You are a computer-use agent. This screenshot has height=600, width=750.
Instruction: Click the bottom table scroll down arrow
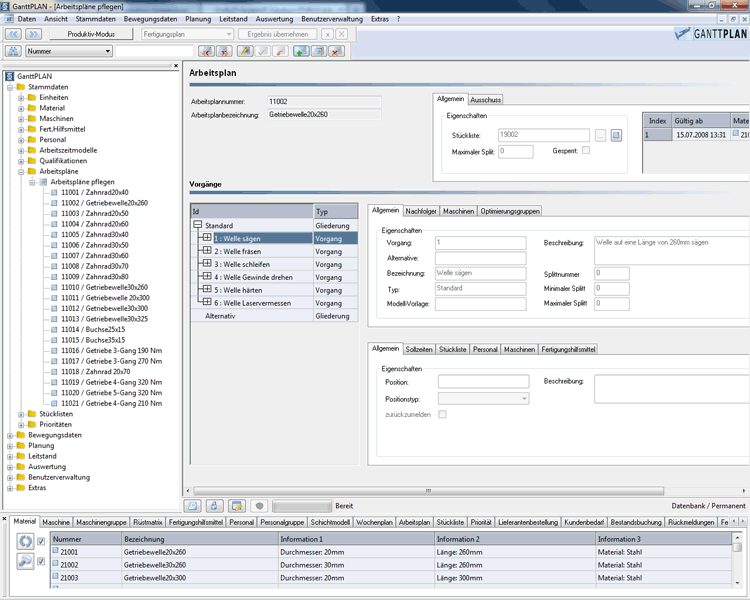(x=737, y=583)
